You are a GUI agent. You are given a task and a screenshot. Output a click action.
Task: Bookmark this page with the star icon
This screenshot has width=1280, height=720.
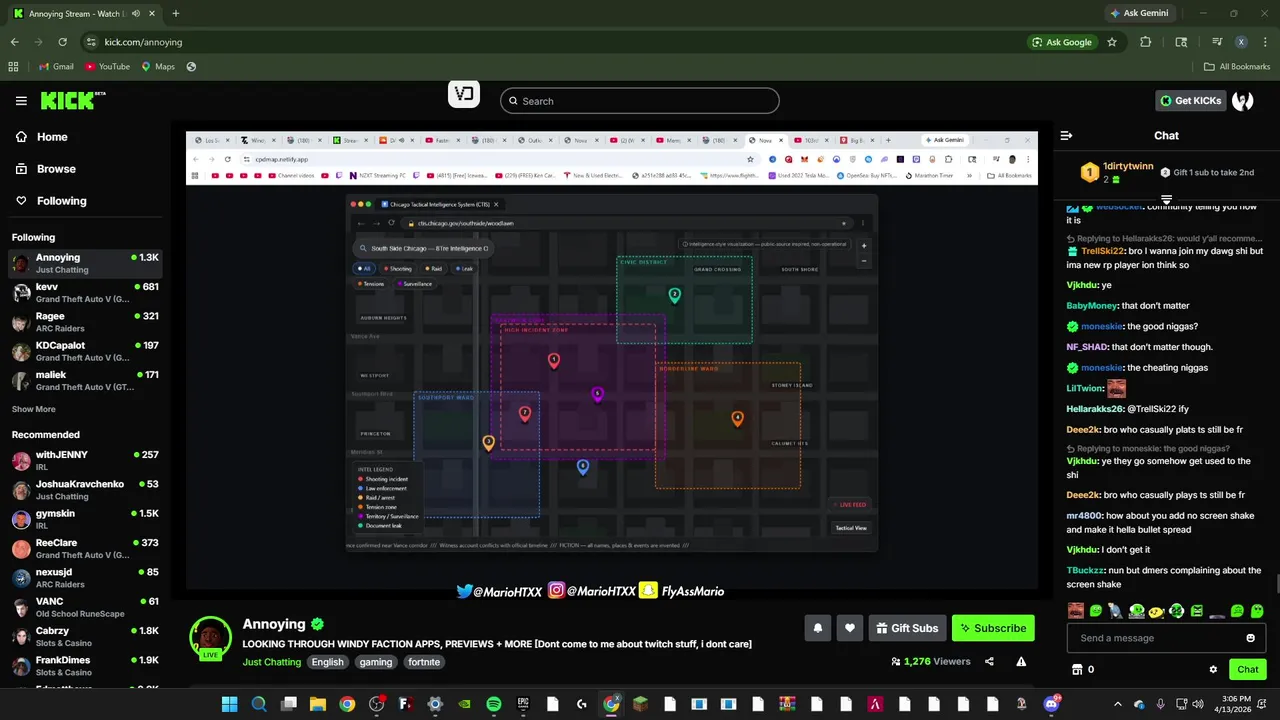click(x=1112, y=42)
